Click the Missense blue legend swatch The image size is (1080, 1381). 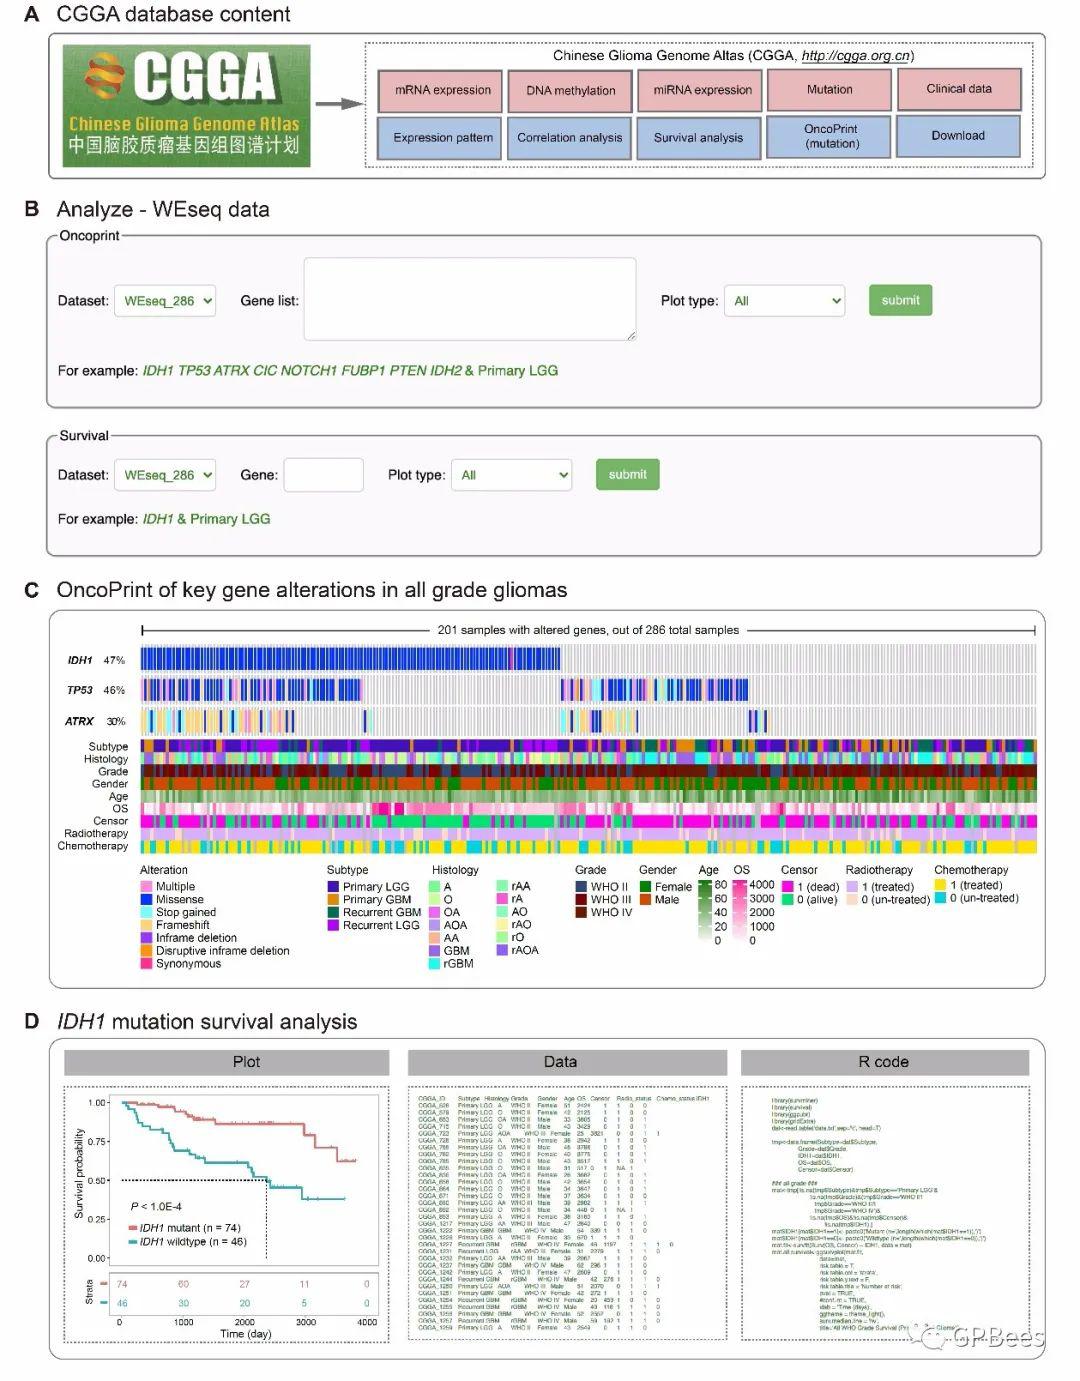pyautogui.click(x=147, y=900)
